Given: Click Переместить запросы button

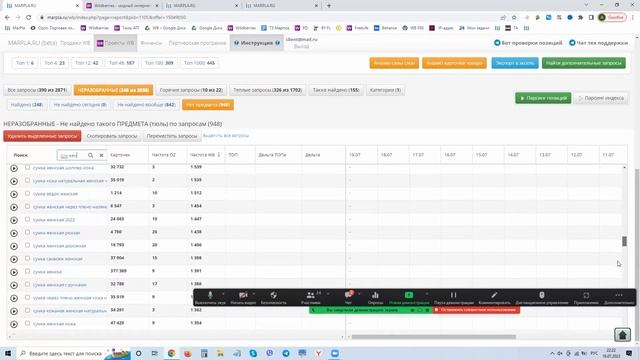Looking at the screenshot, I should tap(172, 136).
